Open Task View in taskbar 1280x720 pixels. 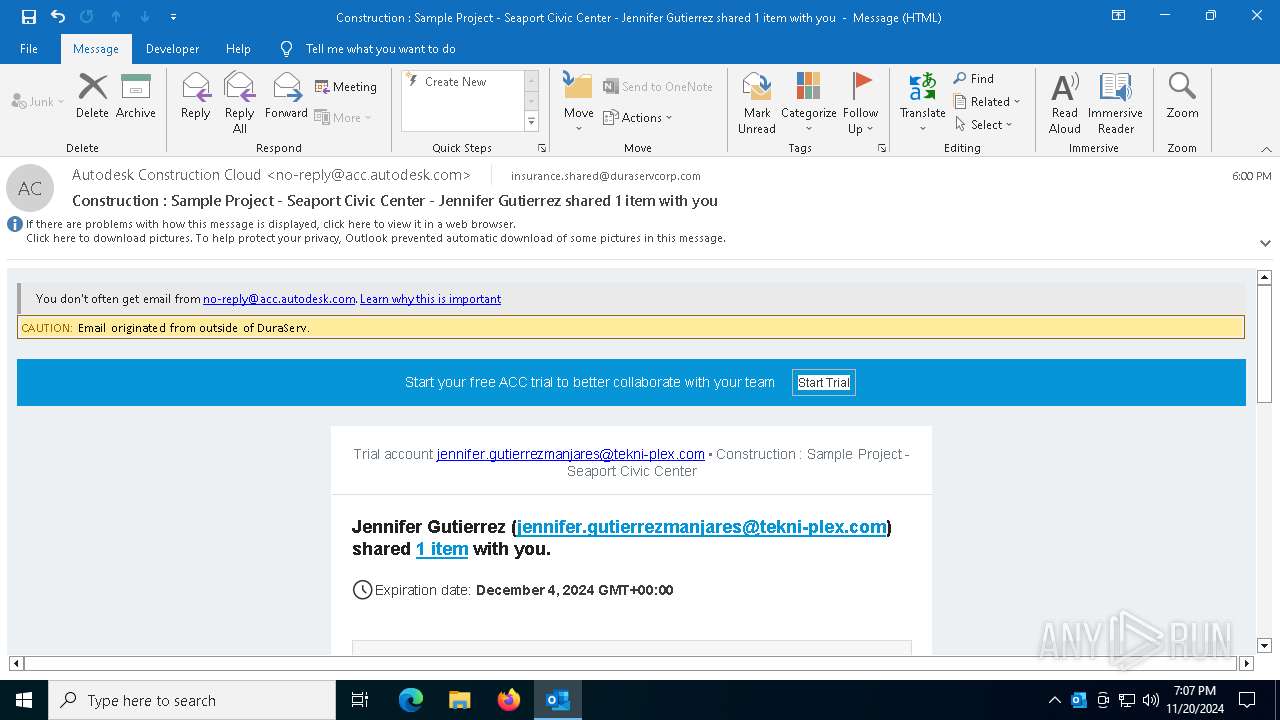(x=360, y=700)
